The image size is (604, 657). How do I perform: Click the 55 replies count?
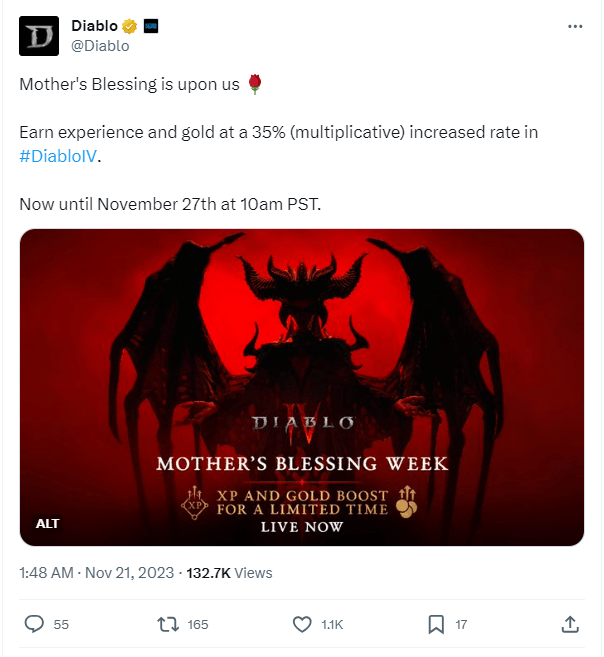click(61, 625)
